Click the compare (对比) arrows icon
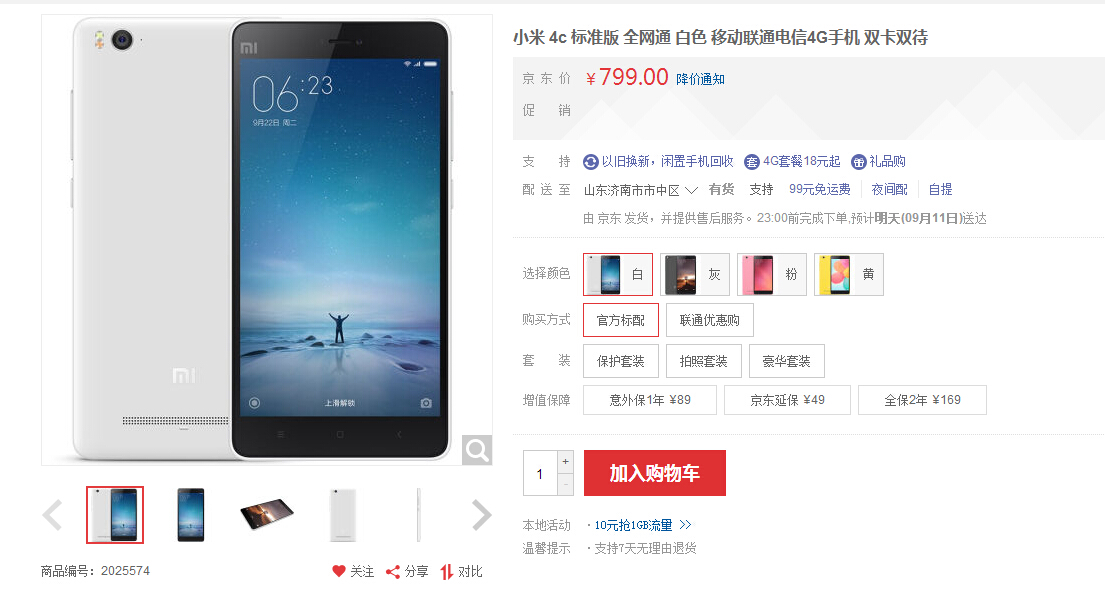1105x591 pixels. pos(447,572)
